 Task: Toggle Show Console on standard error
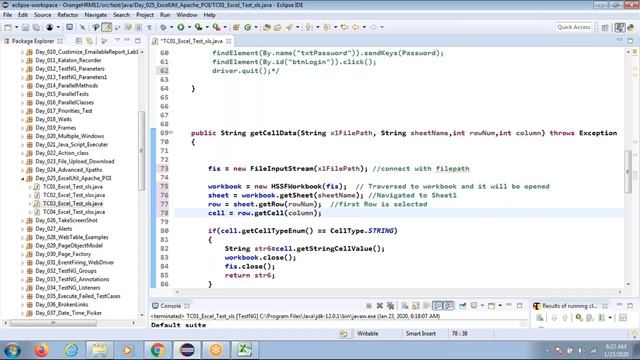[x=448, y=306]
